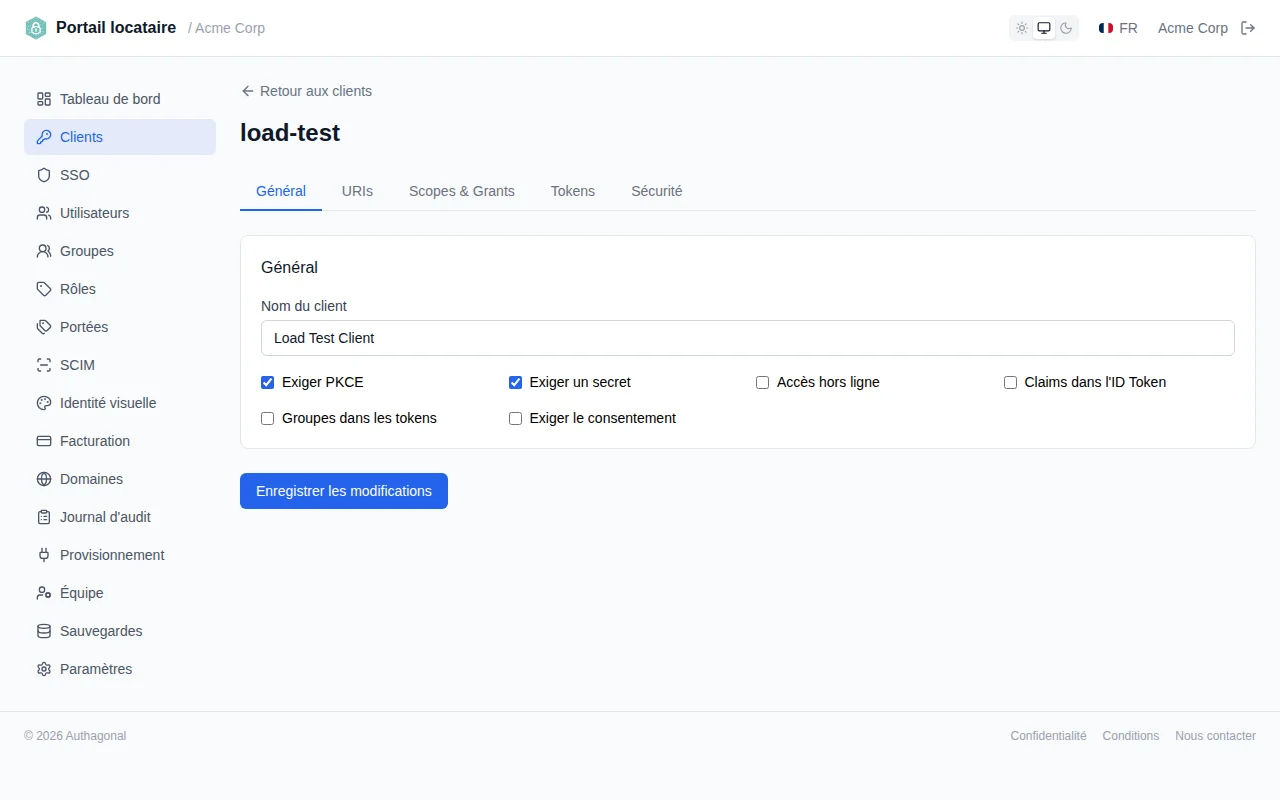Open the Conditions footer link
This screenshot has height=800, width=1280.
(x=1131, y=736)
